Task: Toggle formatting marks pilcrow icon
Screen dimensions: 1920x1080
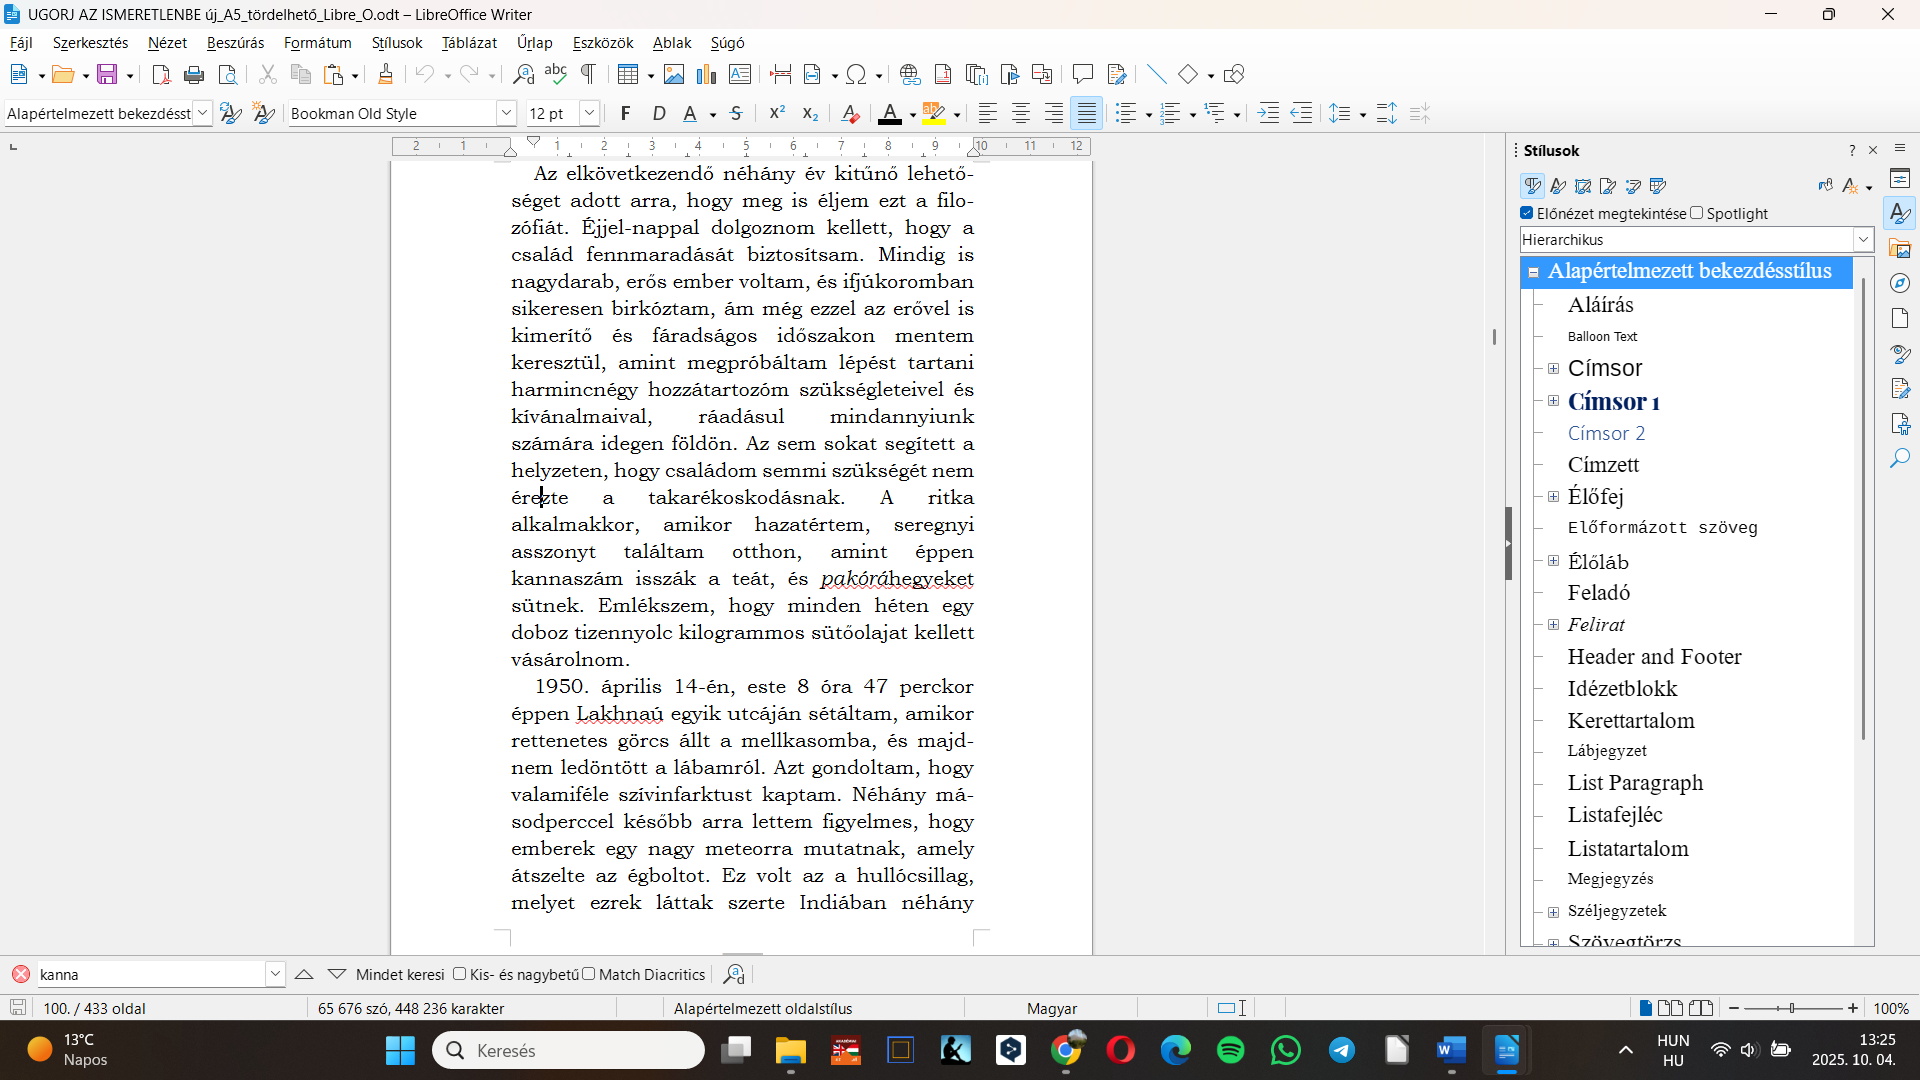Action: click(589, 74)
